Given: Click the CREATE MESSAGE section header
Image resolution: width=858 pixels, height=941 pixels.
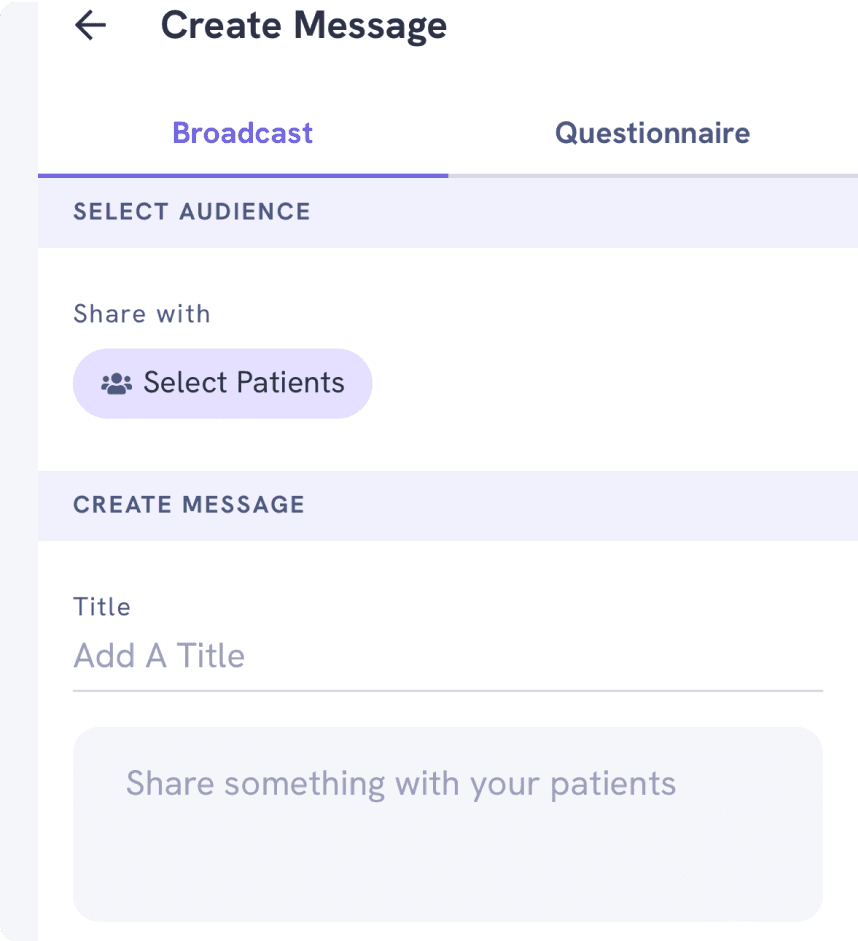Looking at the screenshot, I should pyautogui.click(x=188, y=505).
